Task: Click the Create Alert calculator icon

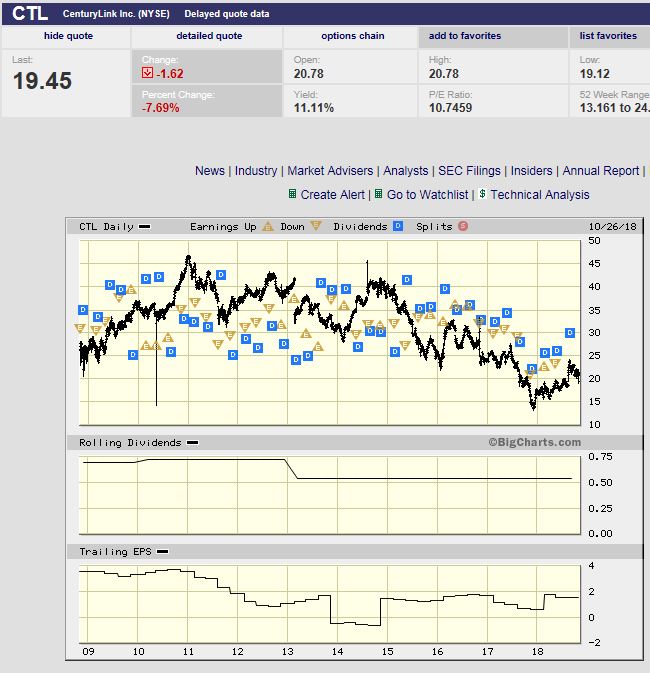Action: point(292,194)
